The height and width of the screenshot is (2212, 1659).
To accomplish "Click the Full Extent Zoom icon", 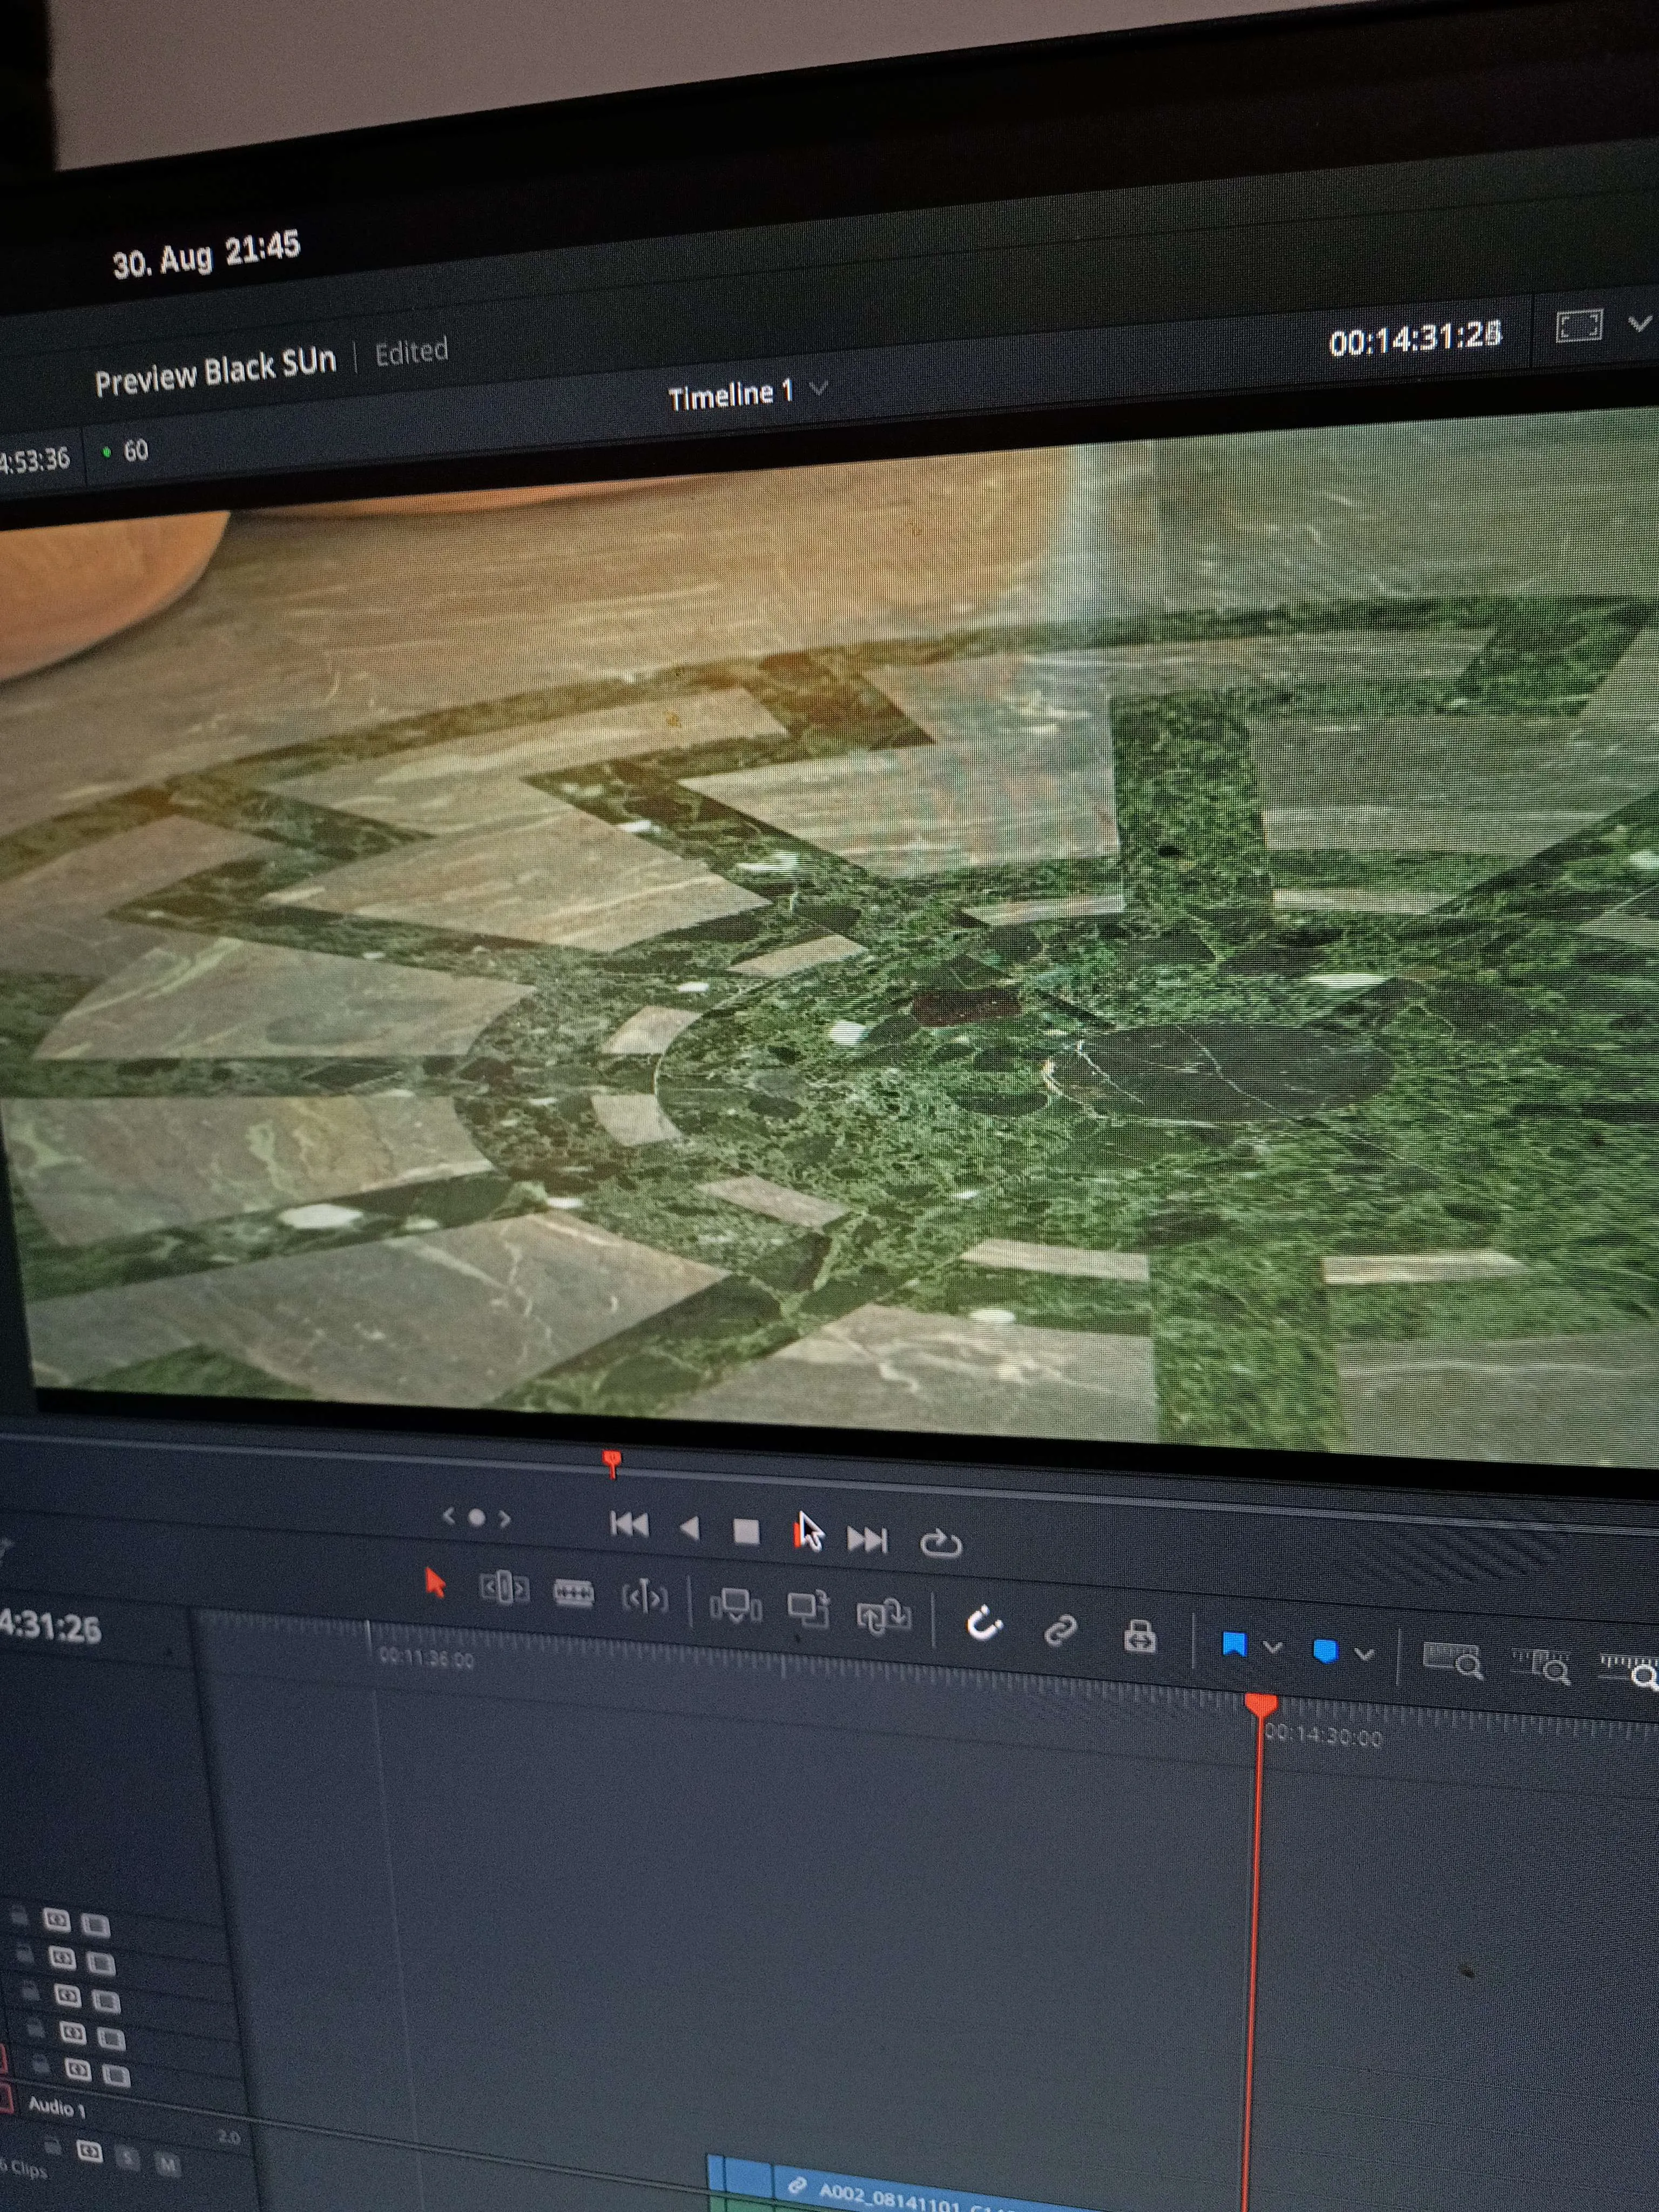I will pyautogui.click(x=1453, y=1661).
